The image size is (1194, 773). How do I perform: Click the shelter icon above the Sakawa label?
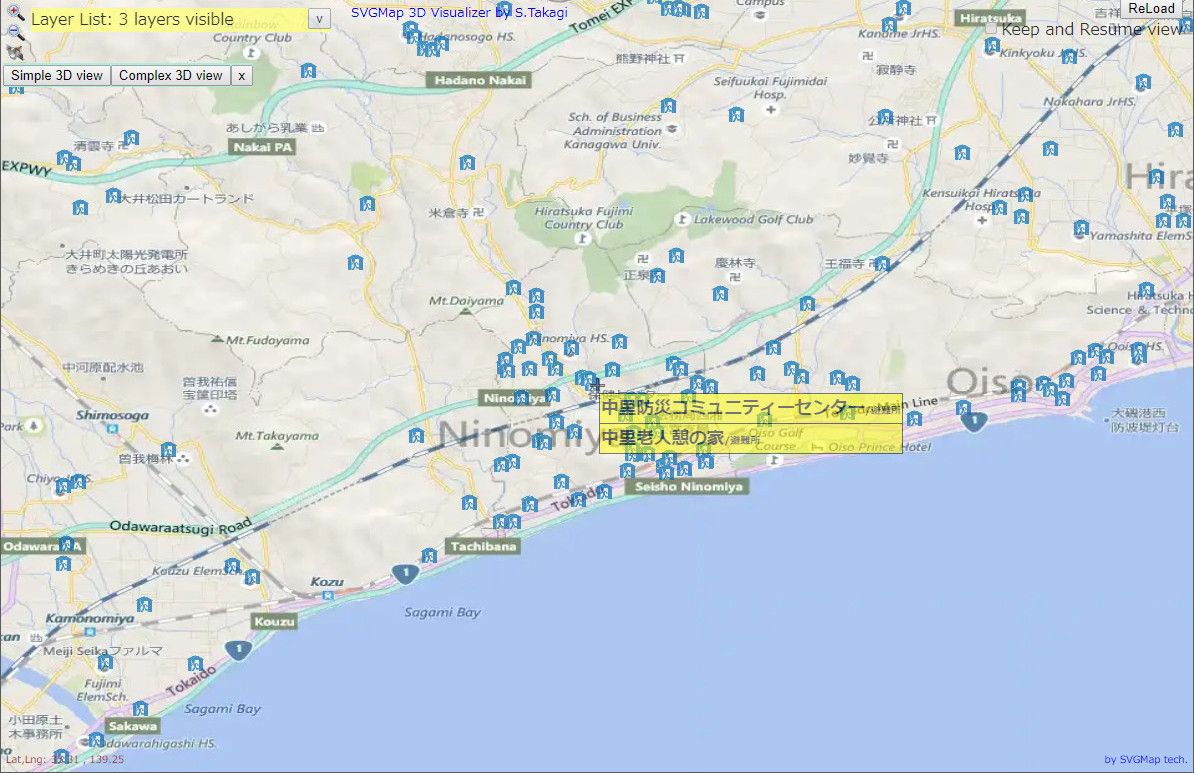point(139,710)
